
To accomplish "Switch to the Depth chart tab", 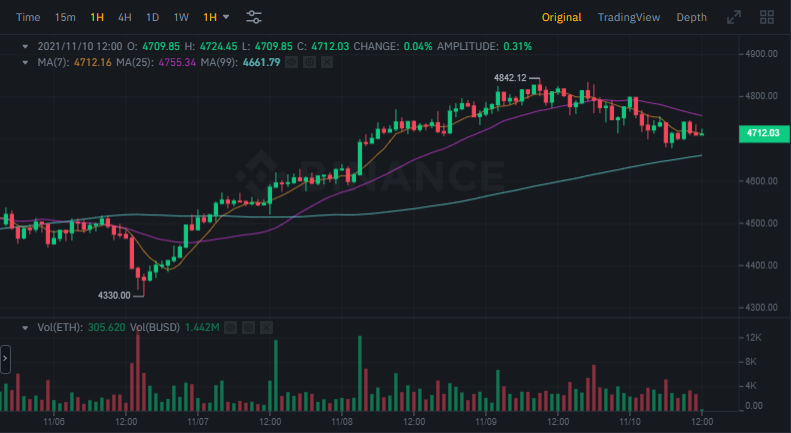I will (691, 17).
